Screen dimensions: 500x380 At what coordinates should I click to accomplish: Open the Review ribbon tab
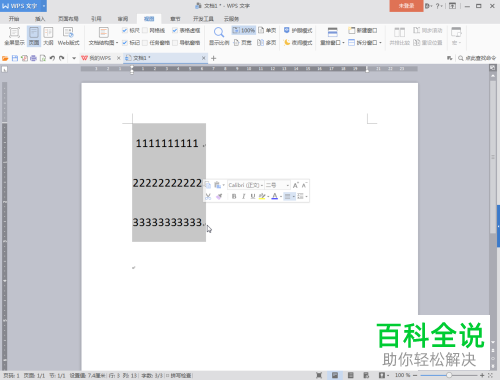pyautogui.click(x=123, y=19)
